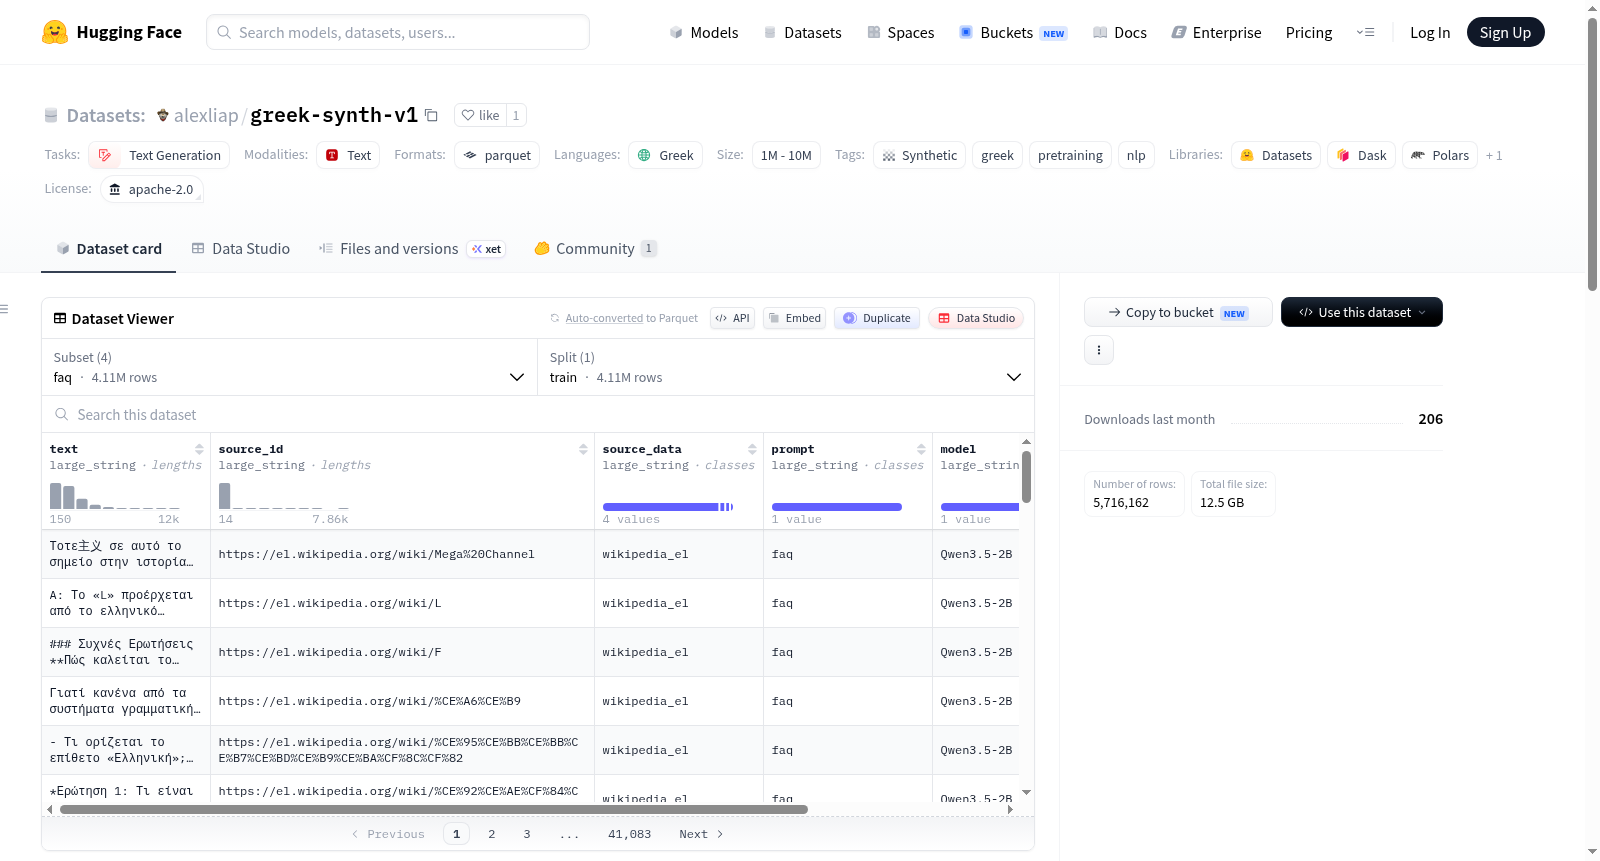Open Docs in the top navigation
The width and height of the screenshot is (1600, 861).
[x=1119, y=32]
